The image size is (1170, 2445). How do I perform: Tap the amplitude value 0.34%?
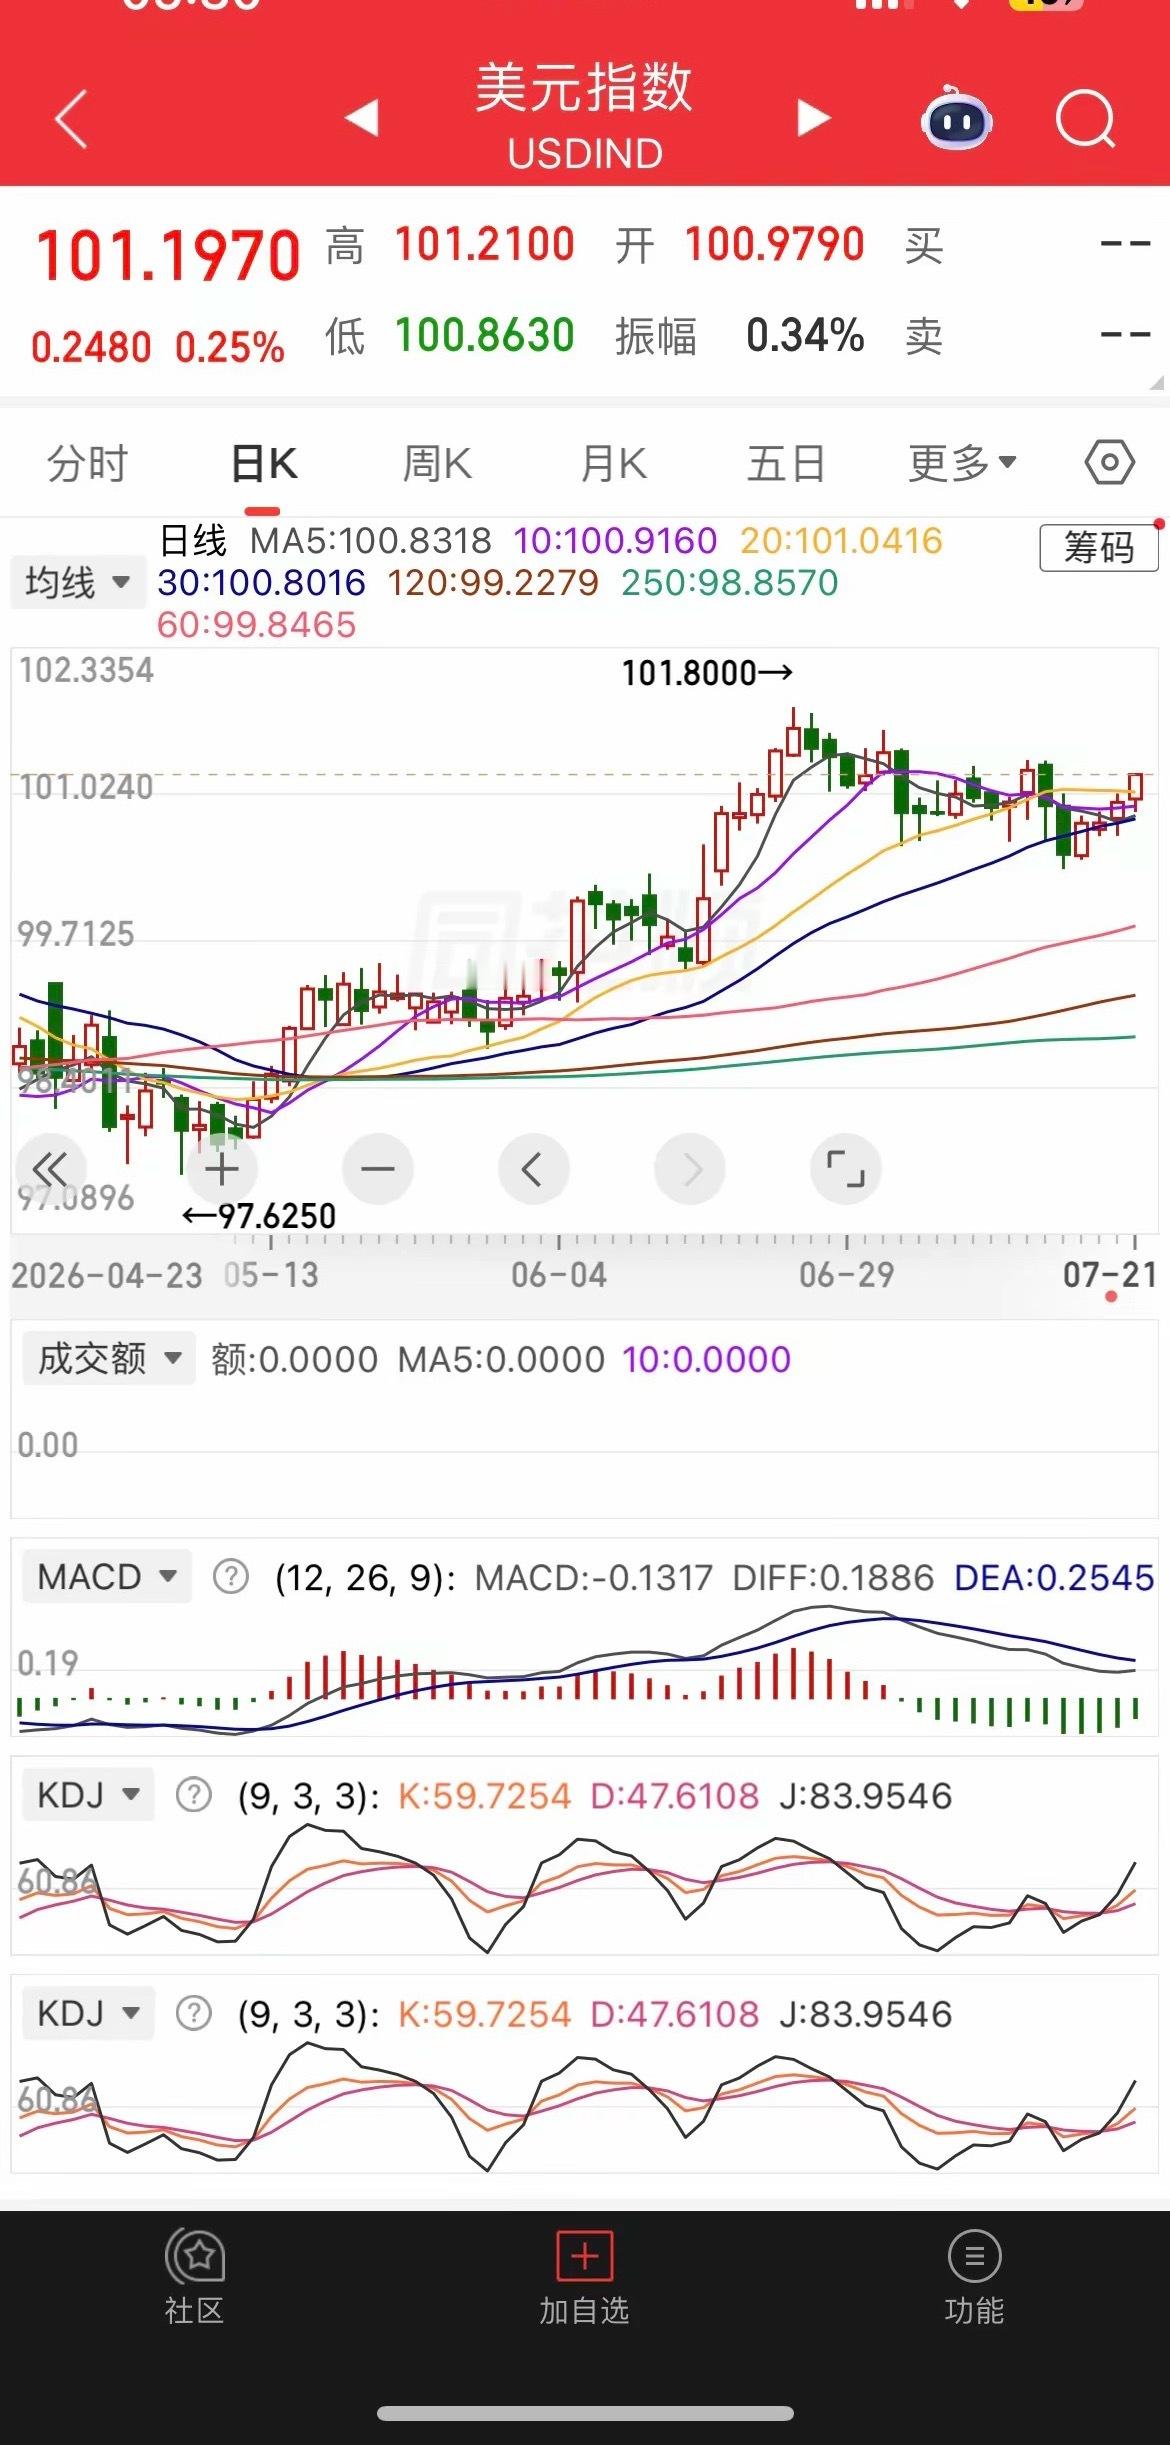coord(805,335)
